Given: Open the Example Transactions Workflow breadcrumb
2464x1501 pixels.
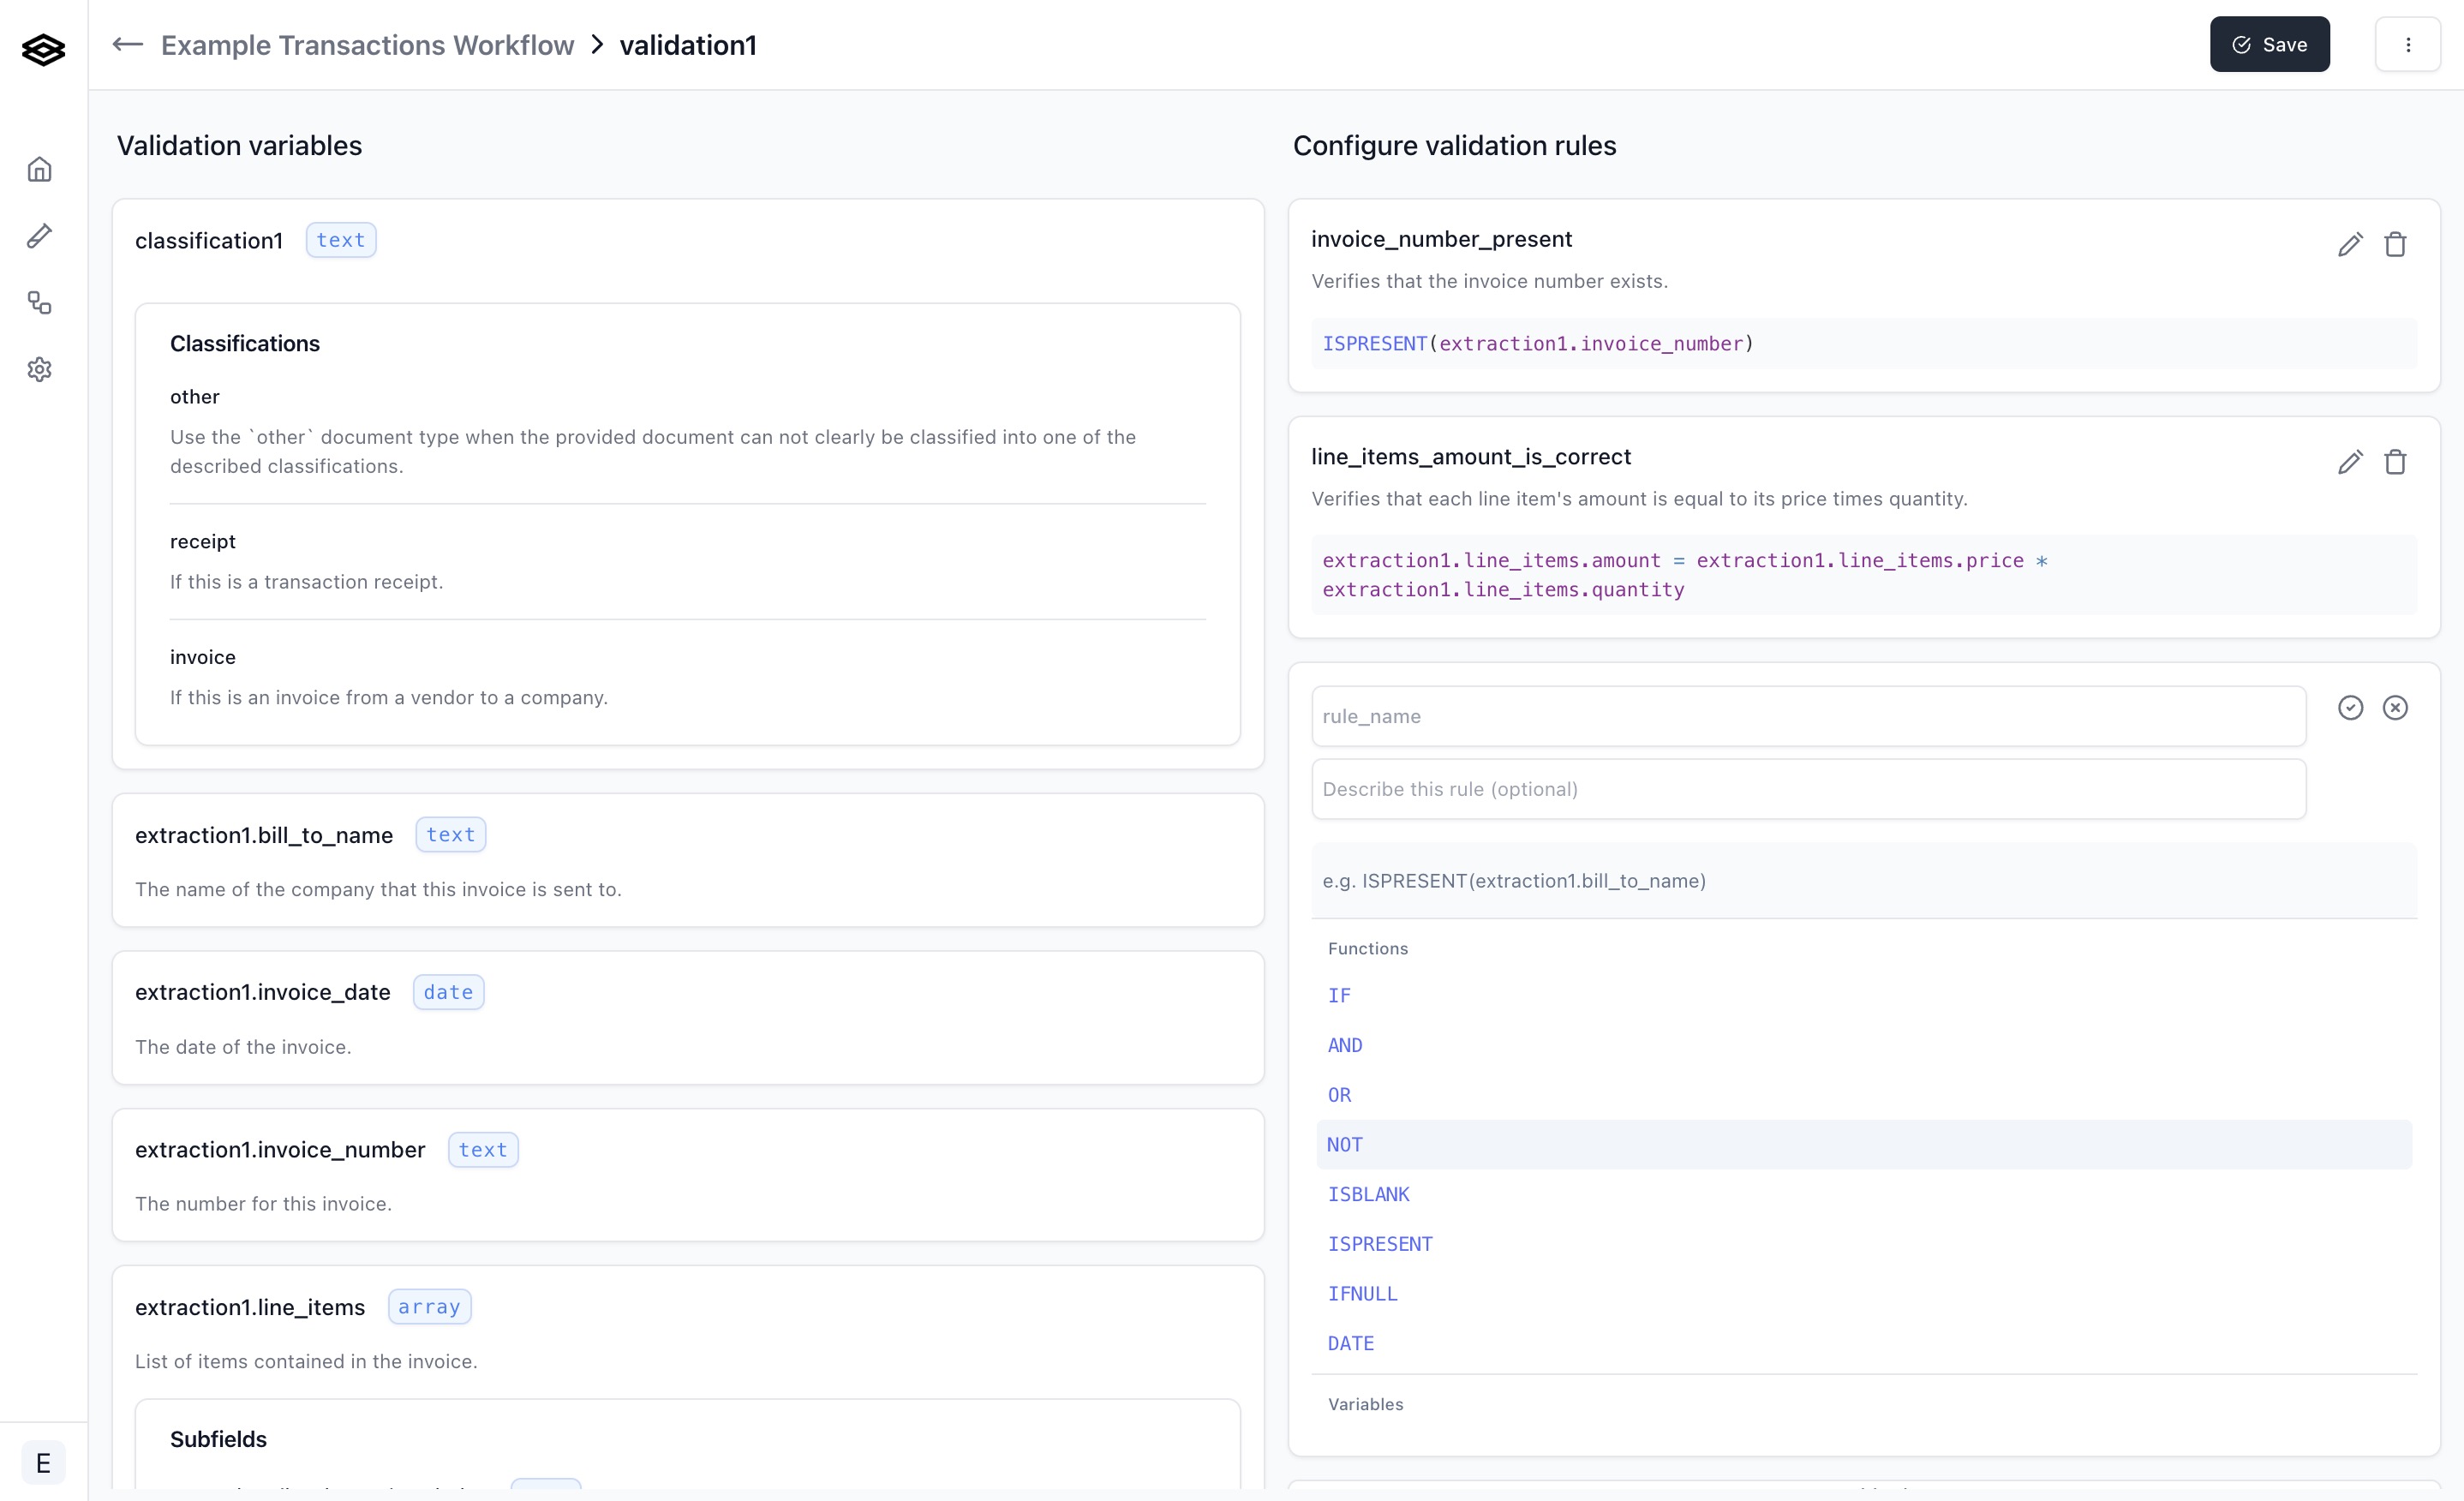Looking at the screenshot, I should point(367,45).
